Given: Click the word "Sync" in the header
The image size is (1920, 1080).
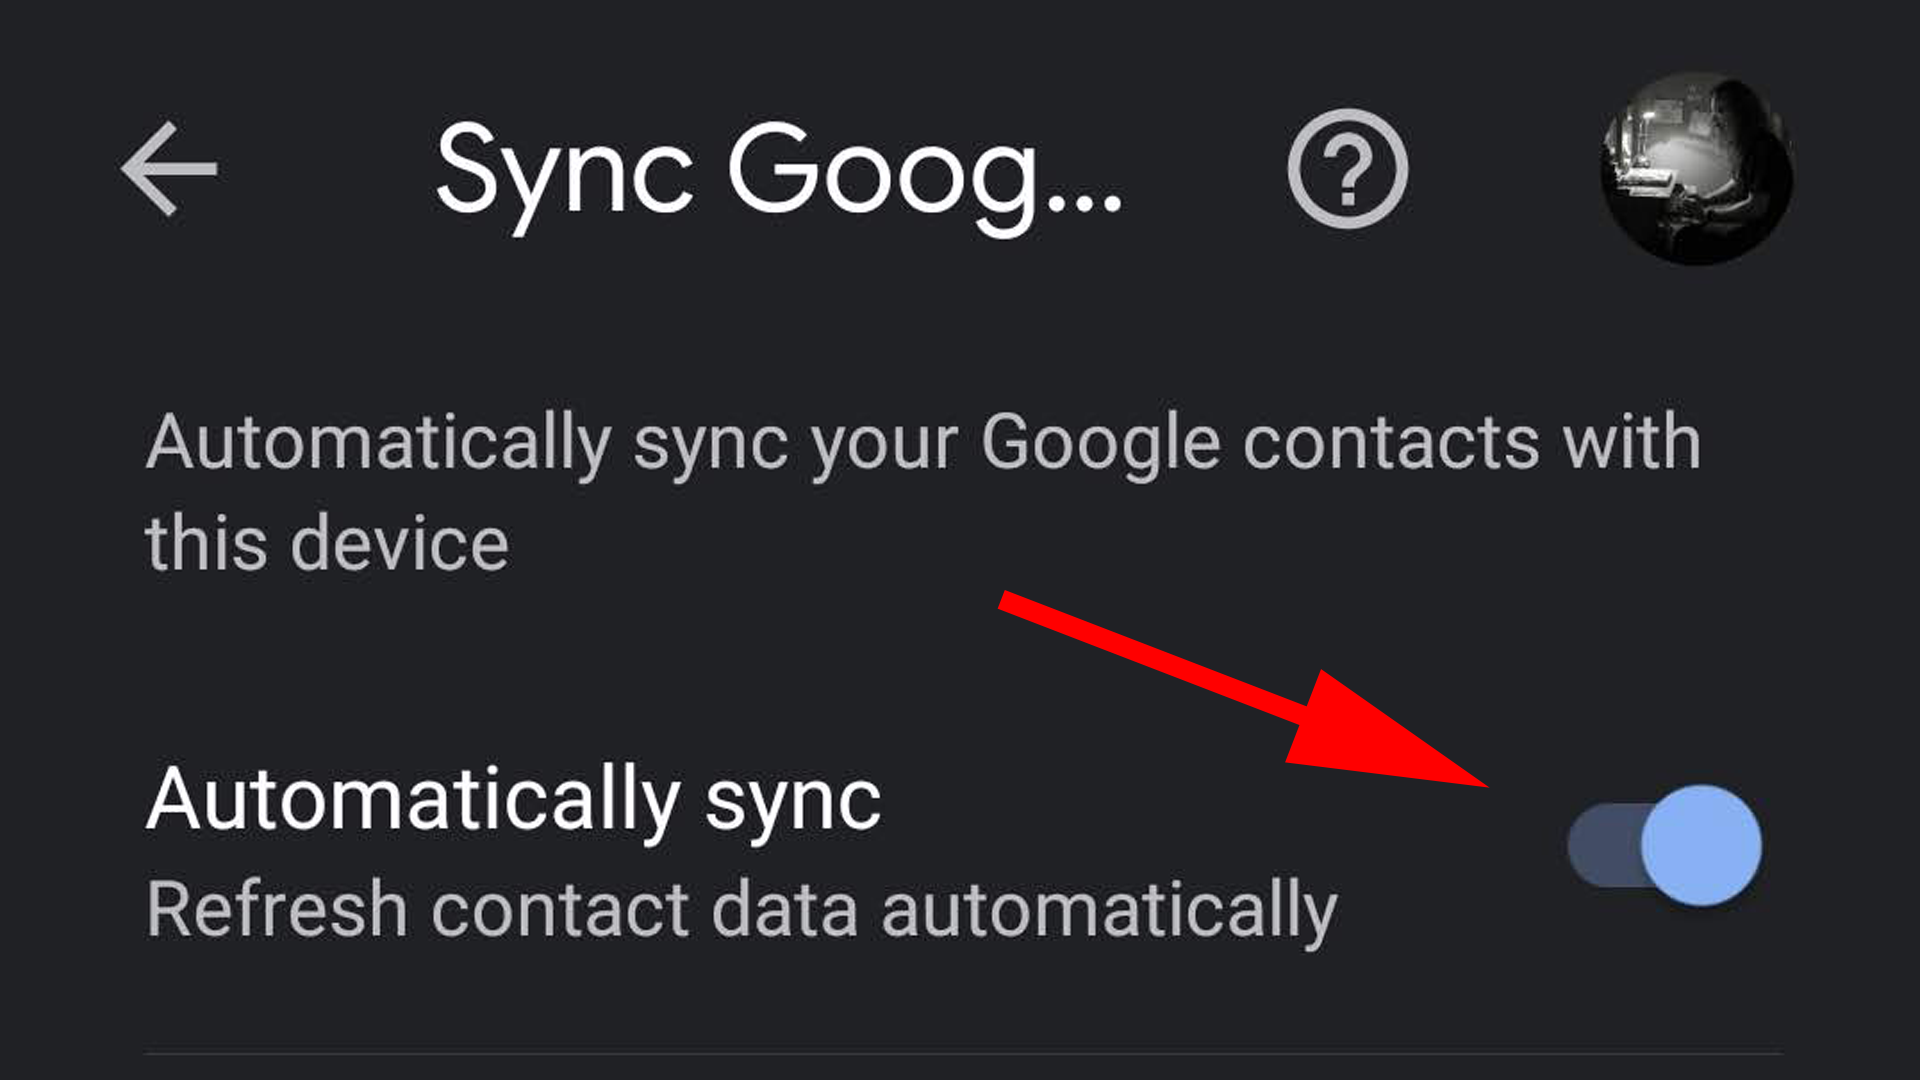Looking at the screenshot, I should click(564, 172).
